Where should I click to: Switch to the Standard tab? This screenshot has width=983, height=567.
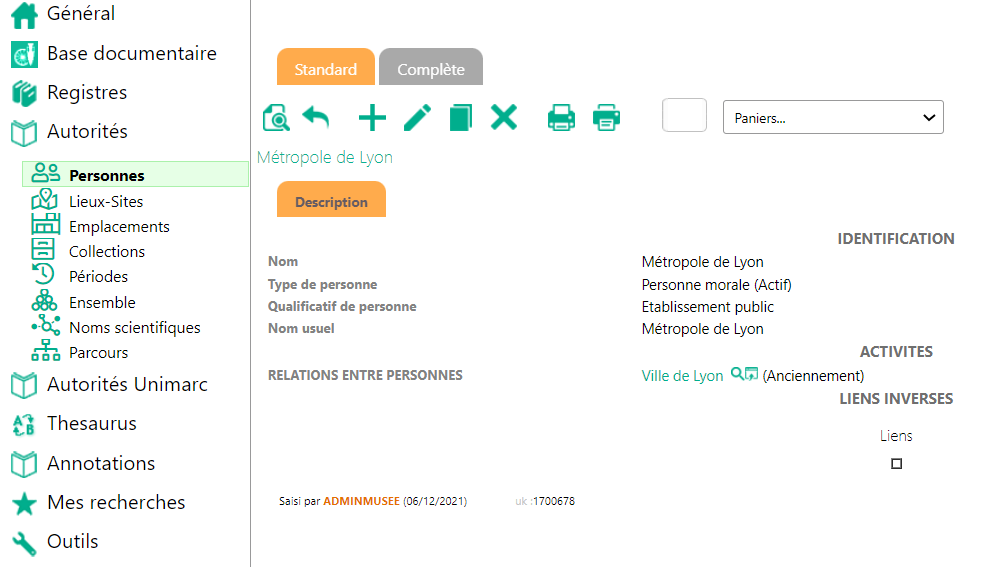pyautogui.click(x=326, y=67)
